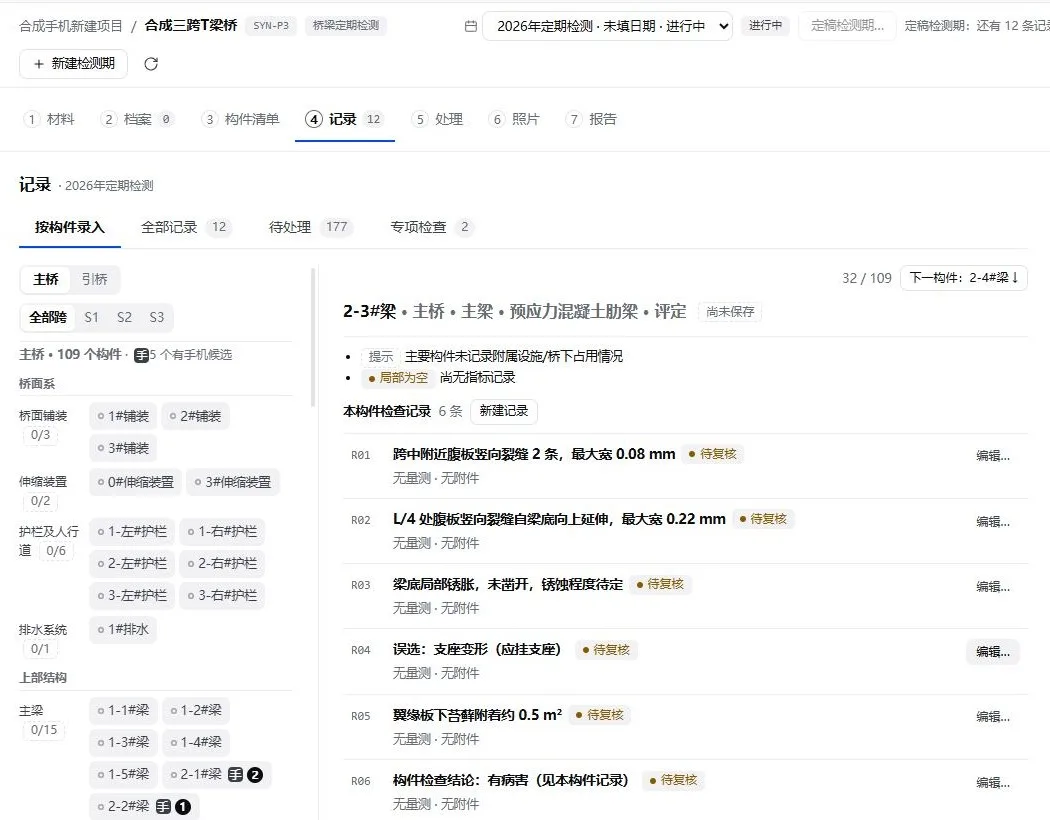This screenshot has height=820, width=1050.
Task: Add a record with 新建记录 button
Action: 504,411
